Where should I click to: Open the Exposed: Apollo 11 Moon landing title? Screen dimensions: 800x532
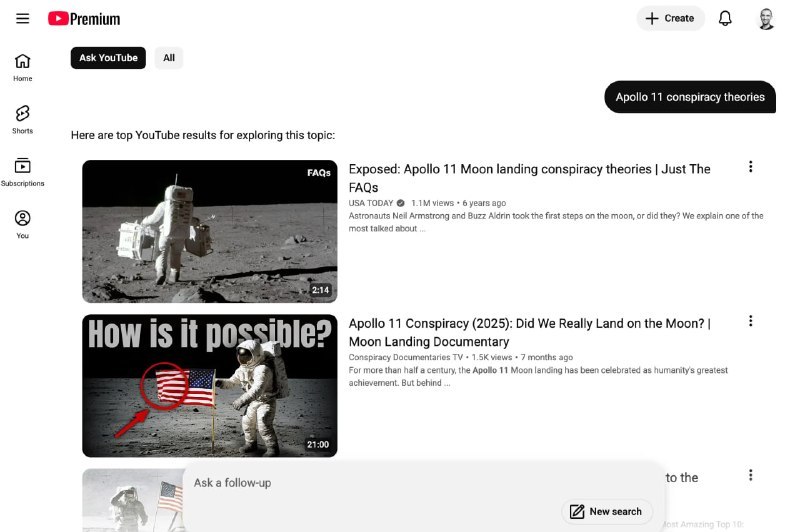pos(529,178)
